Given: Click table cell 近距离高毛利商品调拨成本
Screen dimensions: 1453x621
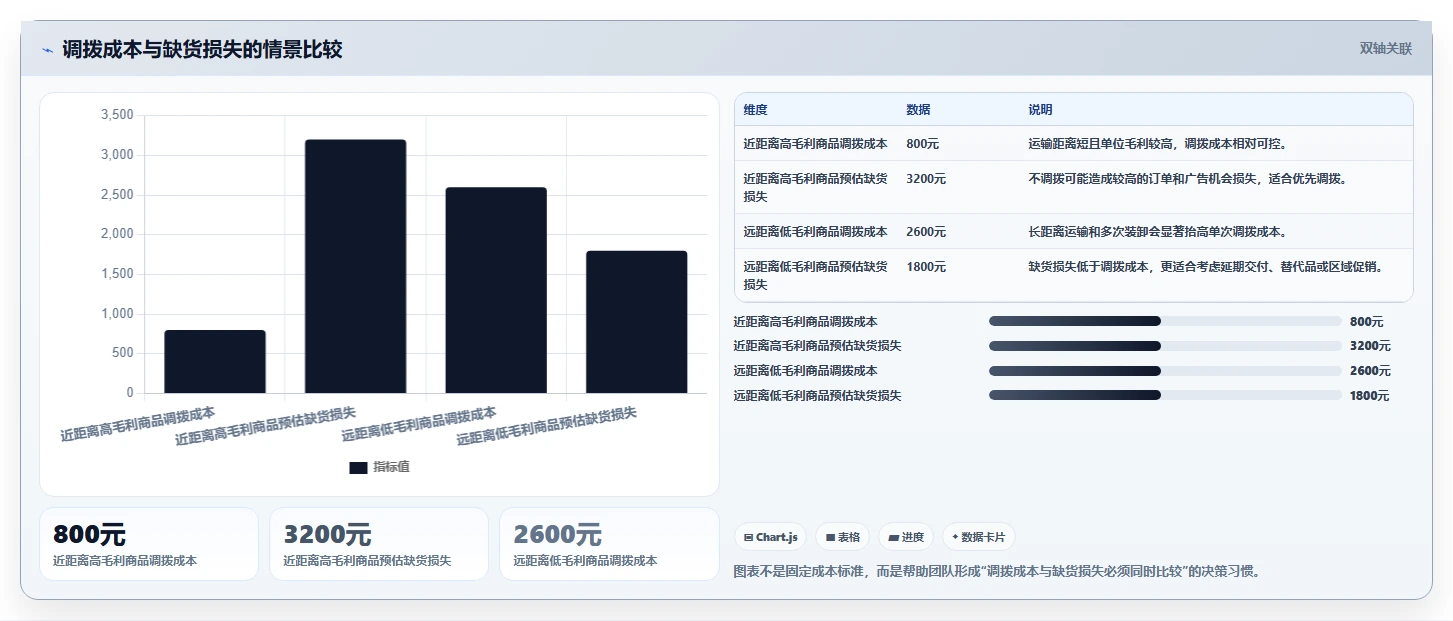Looking at the screenshot, I should [x=815, y=144].
